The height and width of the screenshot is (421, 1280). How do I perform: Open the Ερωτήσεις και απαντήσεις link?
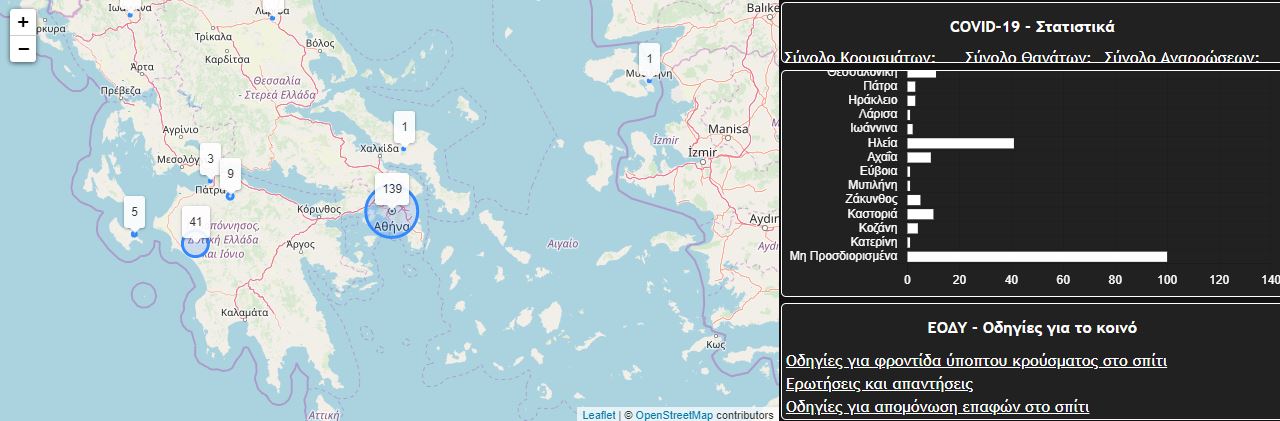879,384
